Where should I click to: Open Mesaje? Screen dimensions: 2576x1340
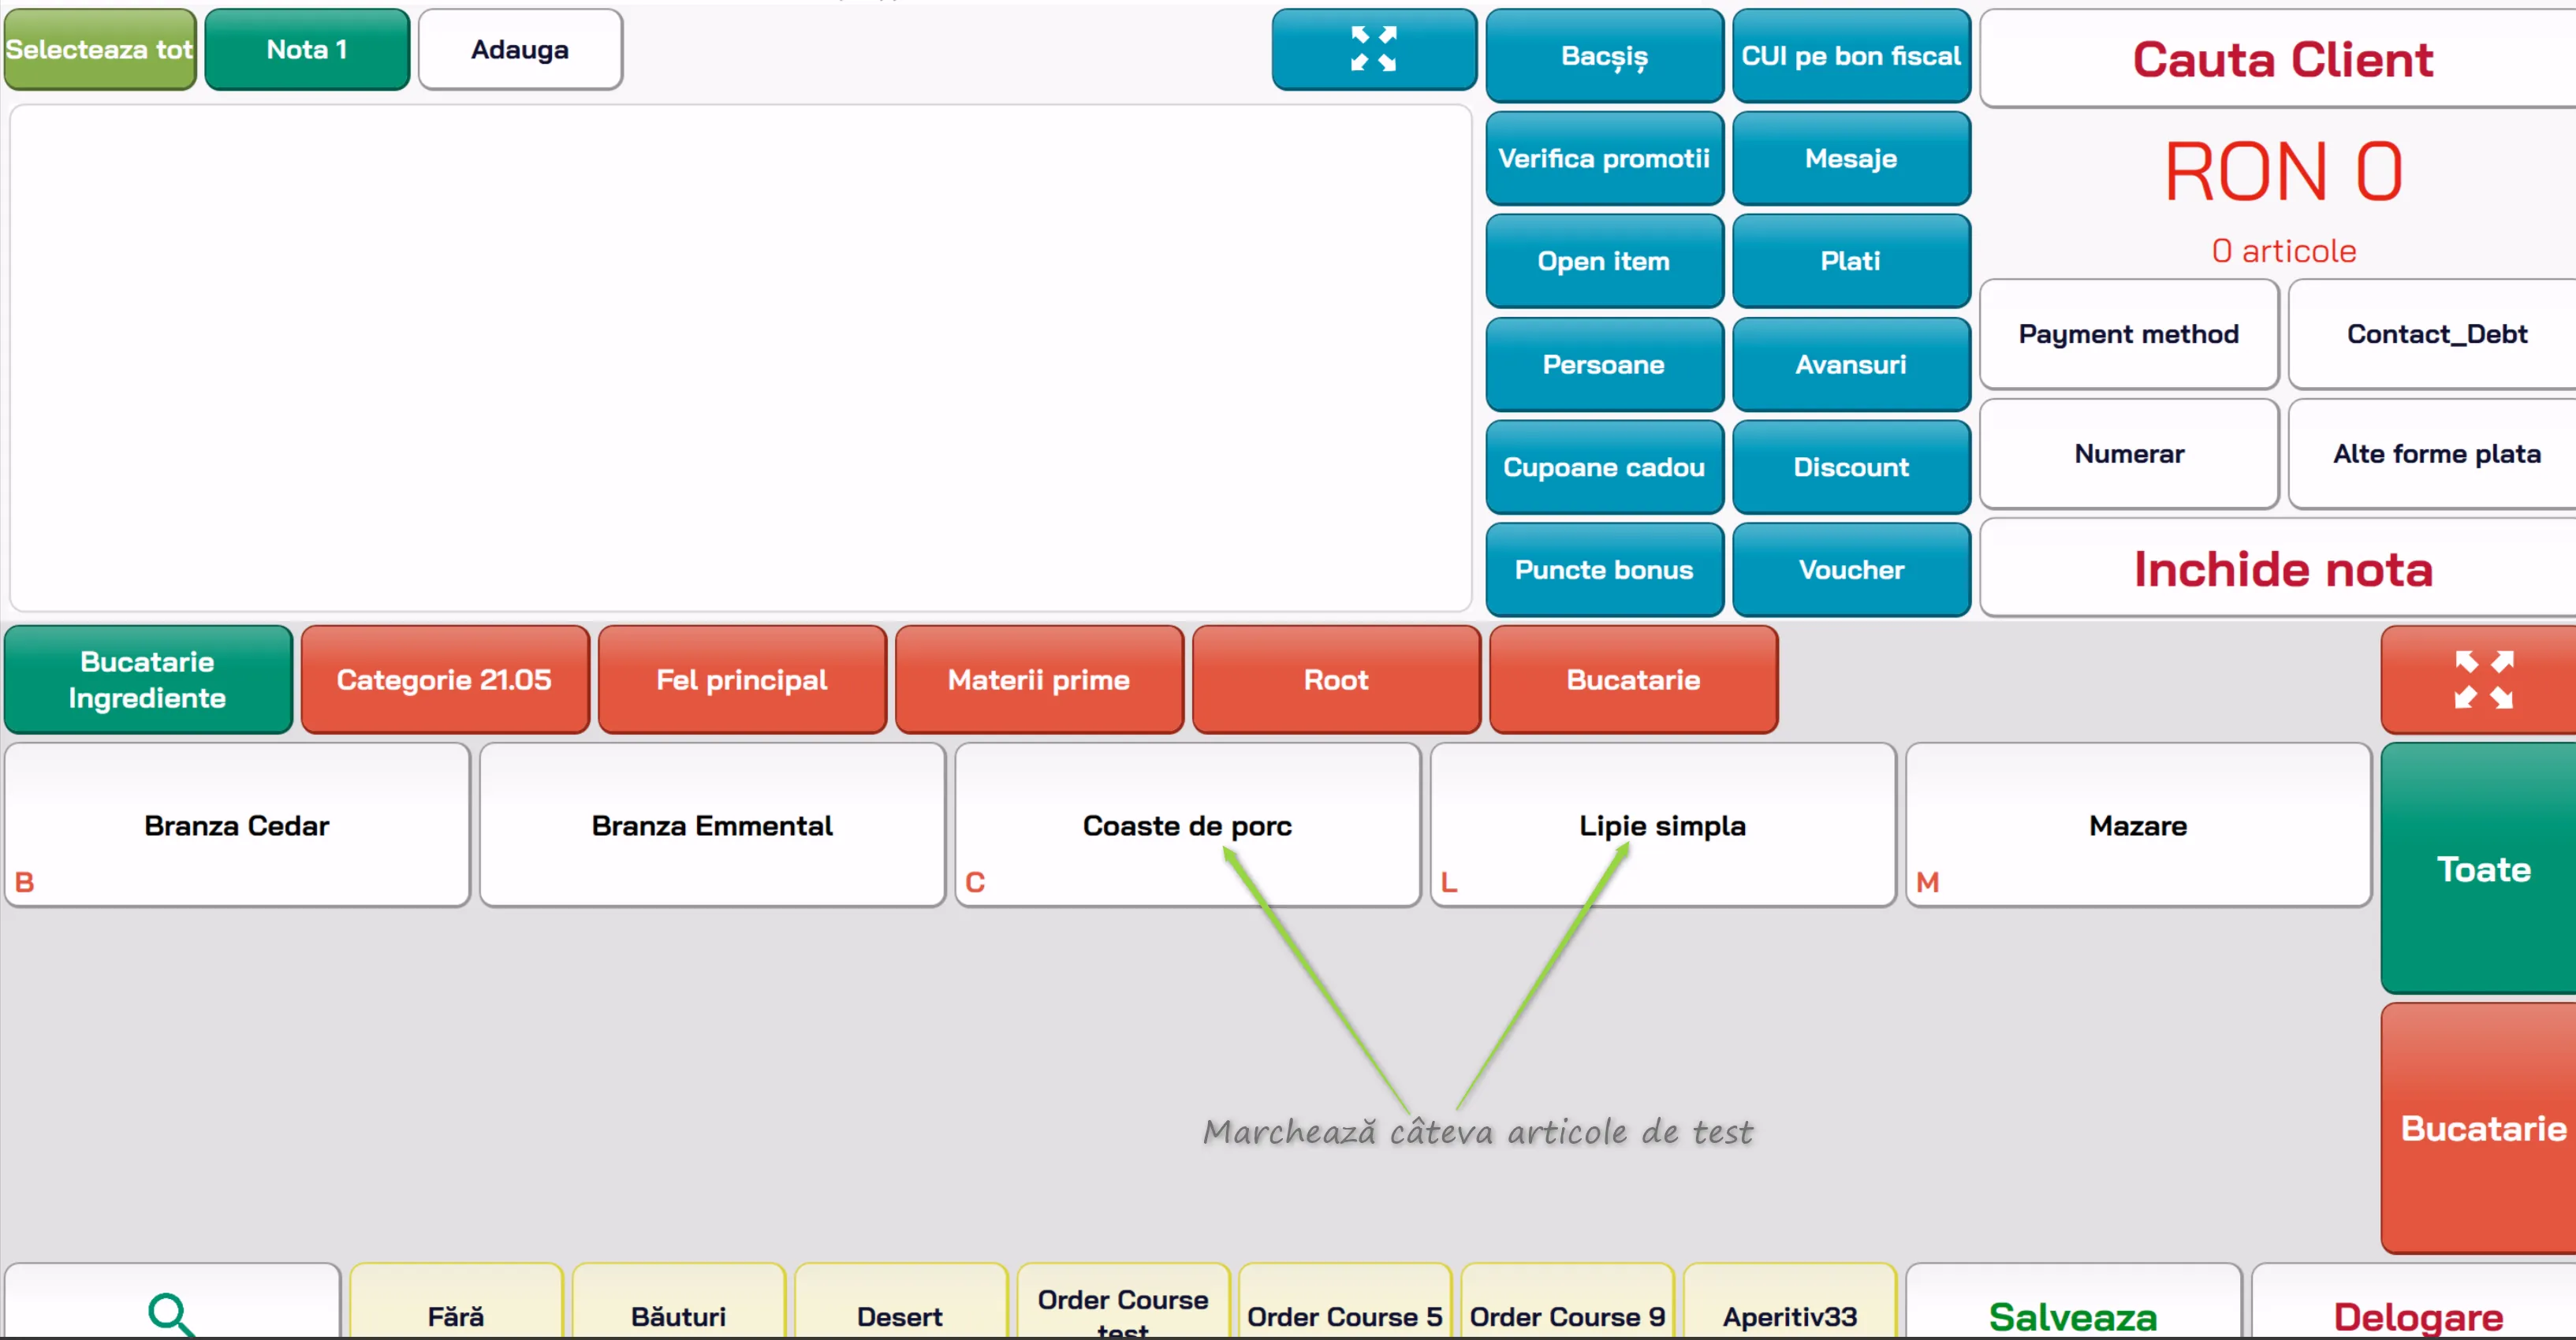pos(1851,158)
